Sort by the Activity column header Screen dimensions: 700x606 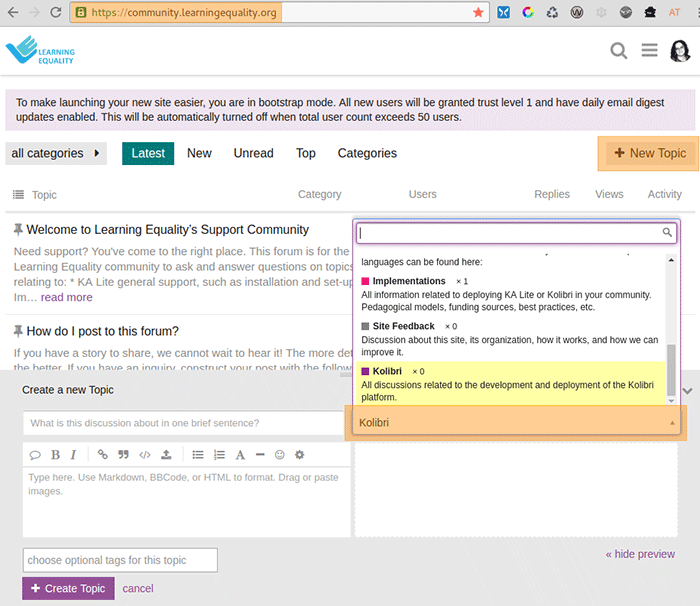coord(665,194)
